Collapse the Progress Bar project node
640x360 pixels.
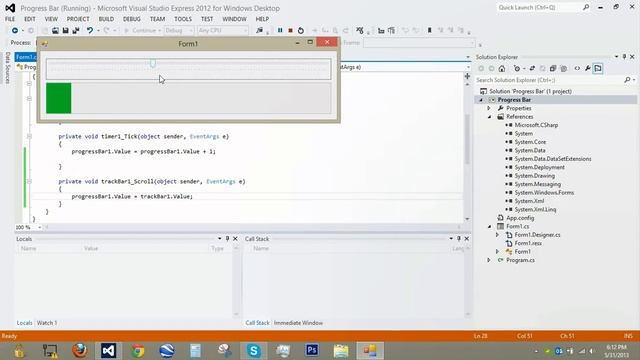(481, 100)
